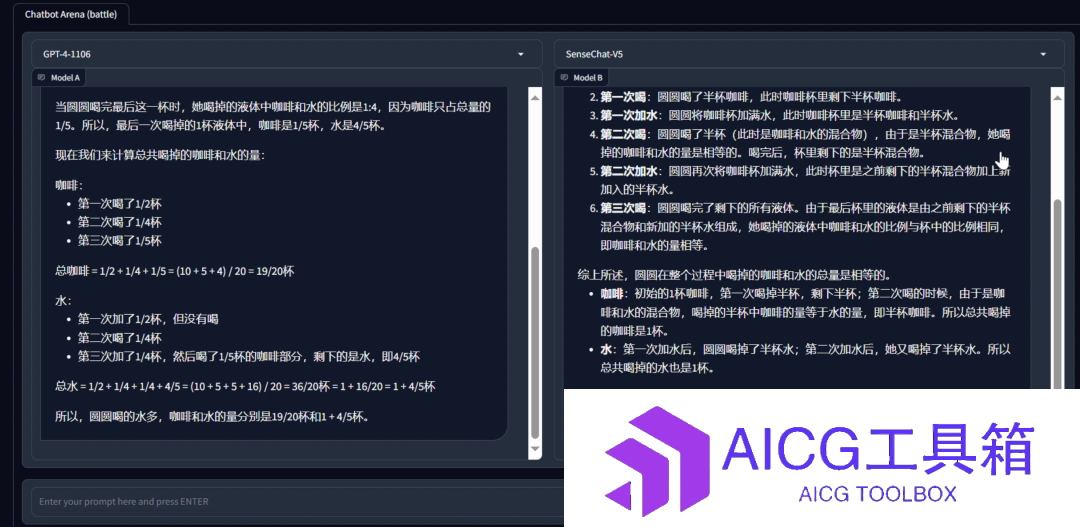Click the '咖啡：' heading in Model A
This screenshot has width=1080, height=527.
[70, 185]
